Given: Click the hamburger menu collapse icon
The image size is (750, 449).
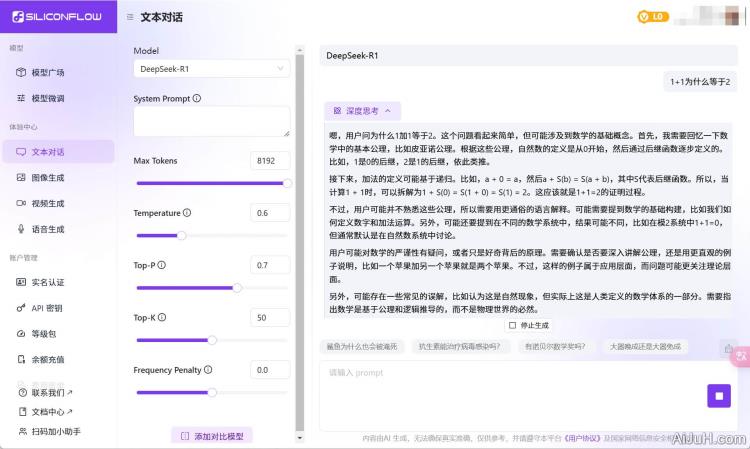Looking at the screenshot, I should [131, 17].
